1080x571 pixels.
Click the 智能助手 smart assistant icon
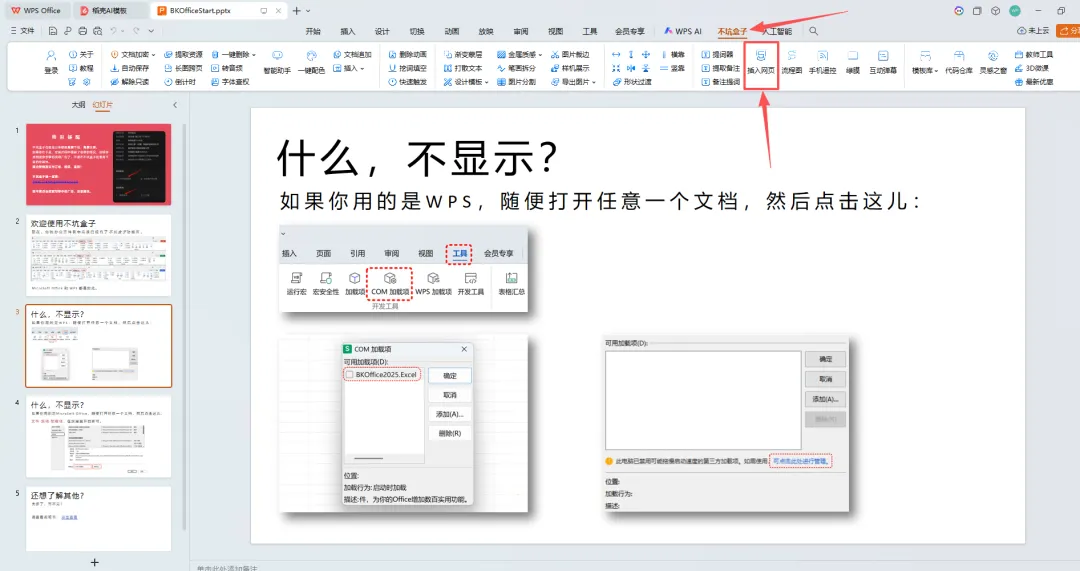coord(277,62)
